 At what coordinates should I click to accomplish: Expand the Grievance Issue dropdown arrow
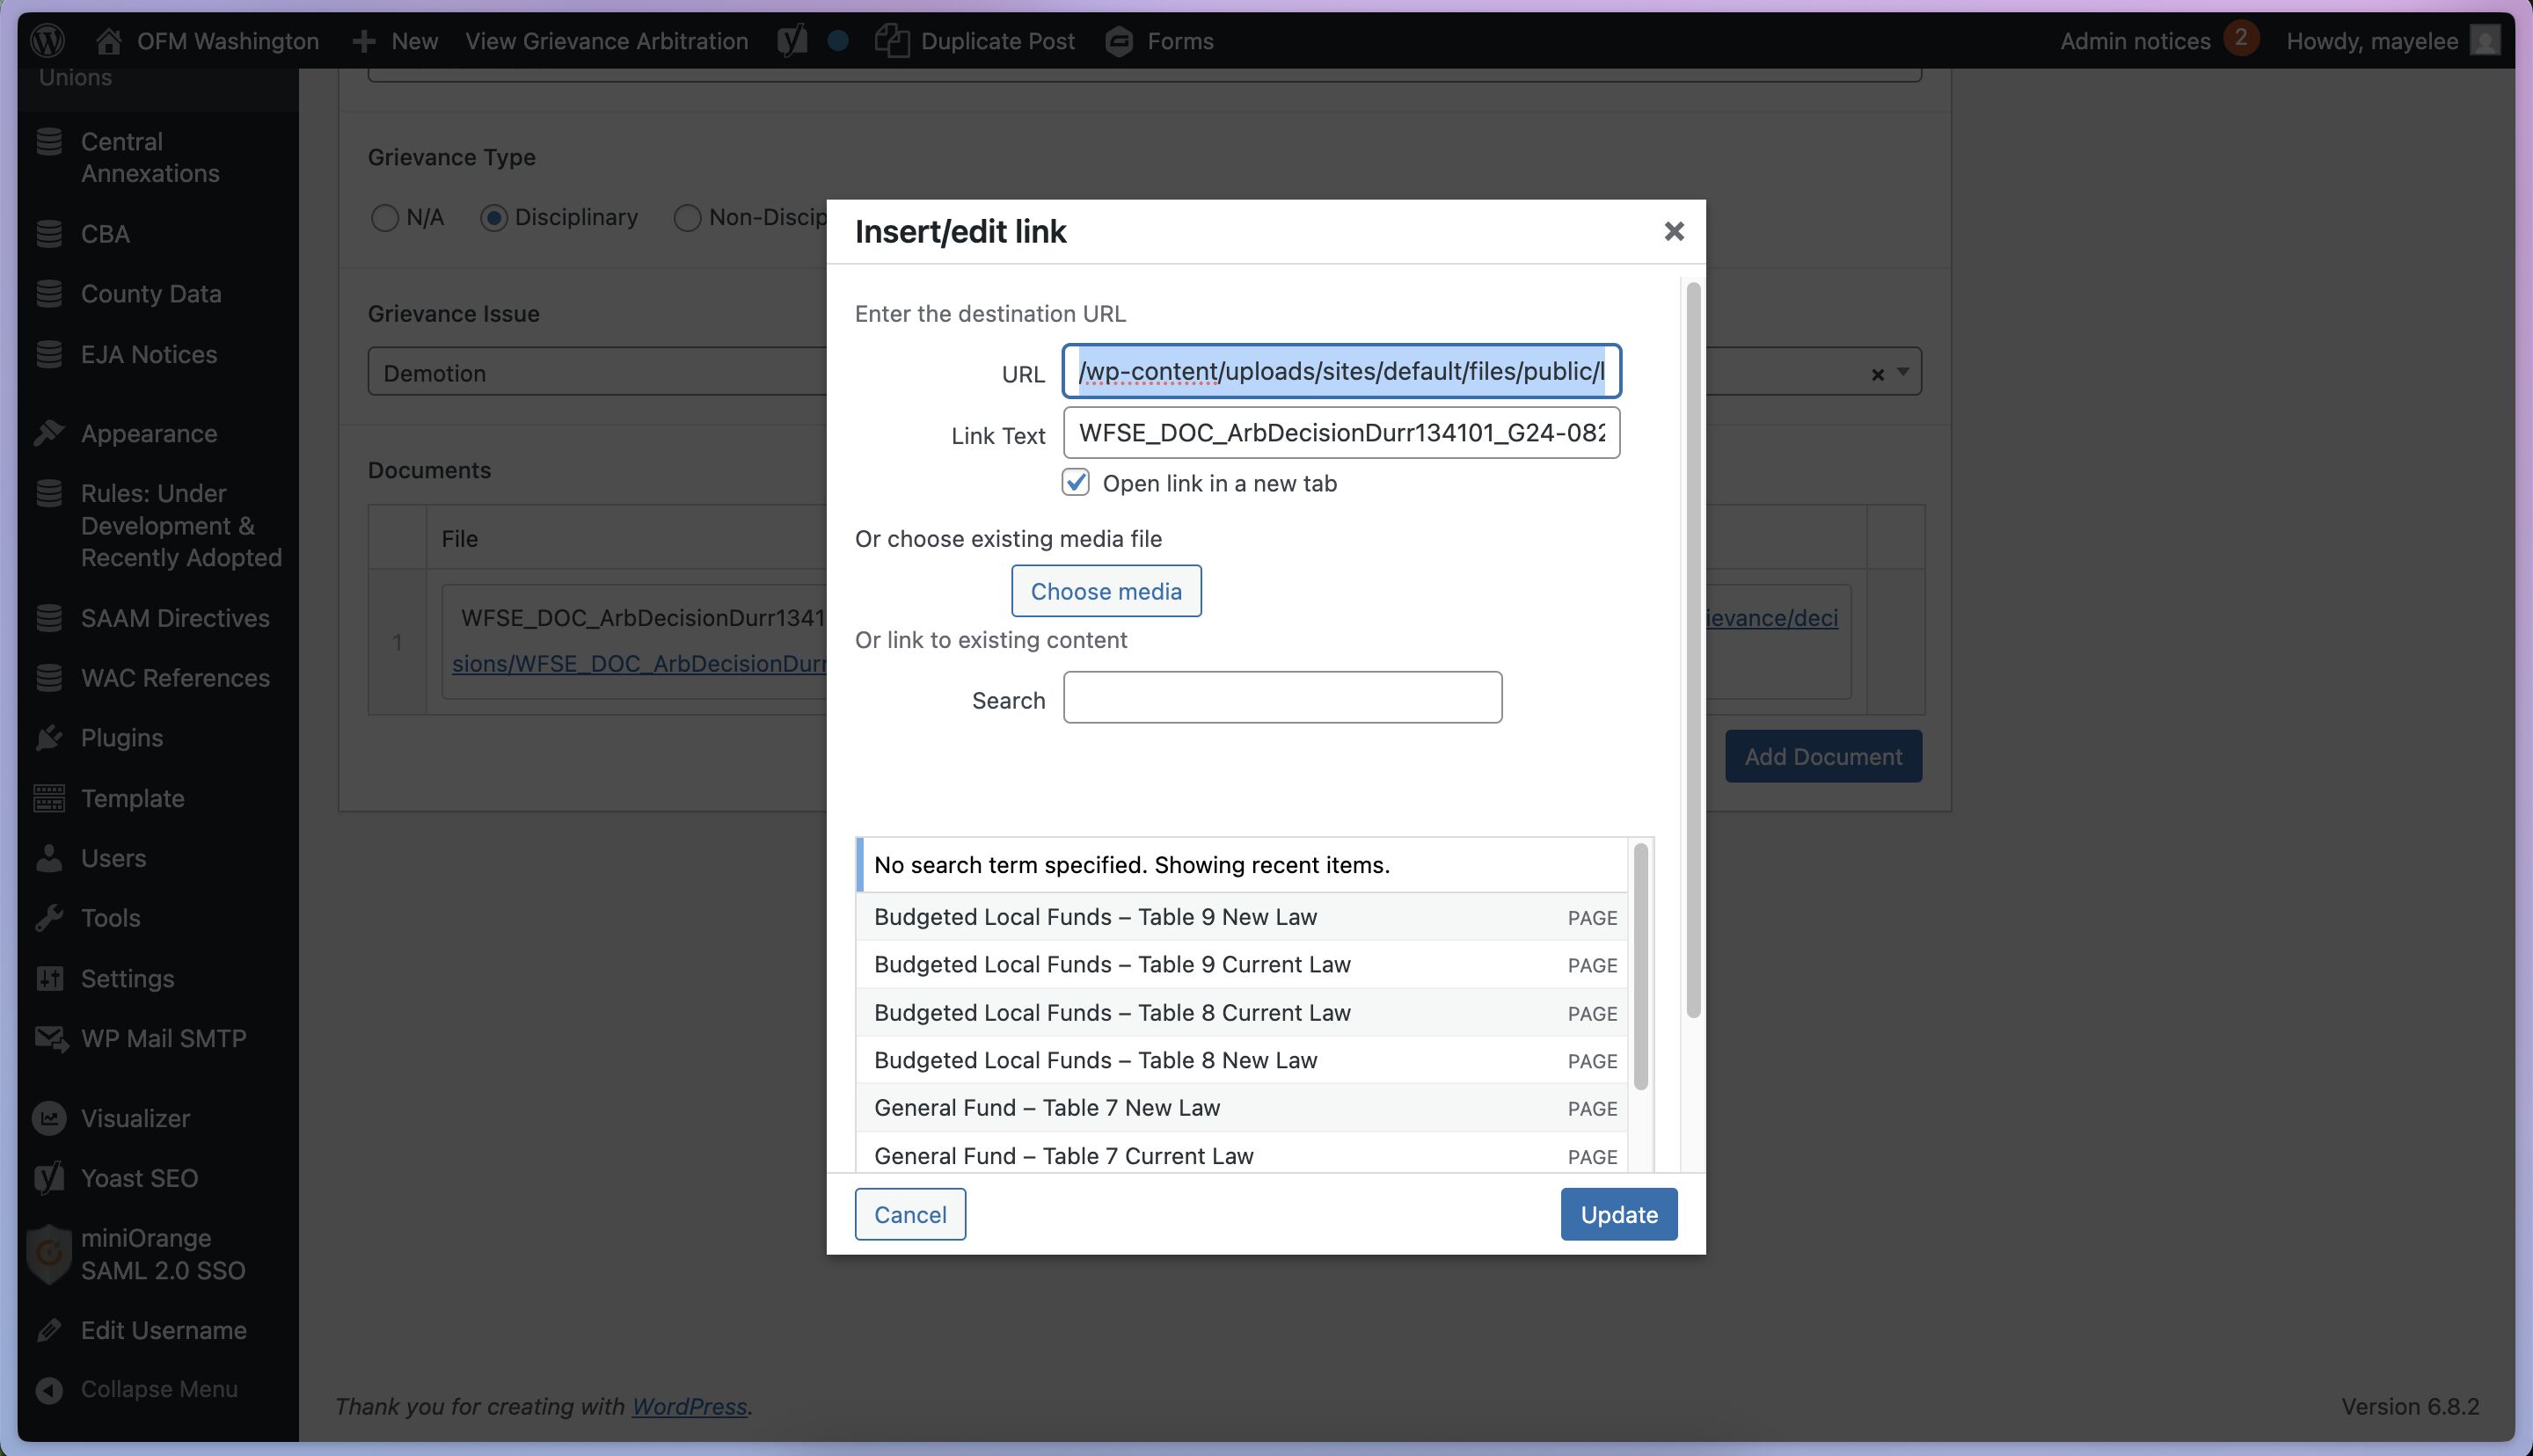point(1903,373)
